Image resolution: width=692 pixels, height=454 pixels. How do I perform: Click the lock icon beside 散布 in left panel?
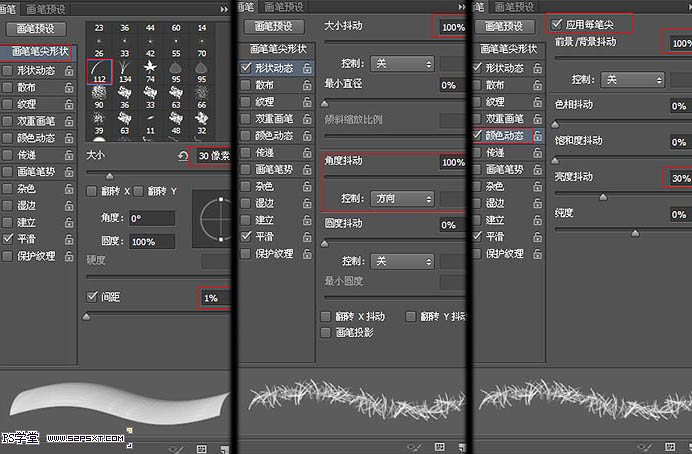[x=68, y=86]
